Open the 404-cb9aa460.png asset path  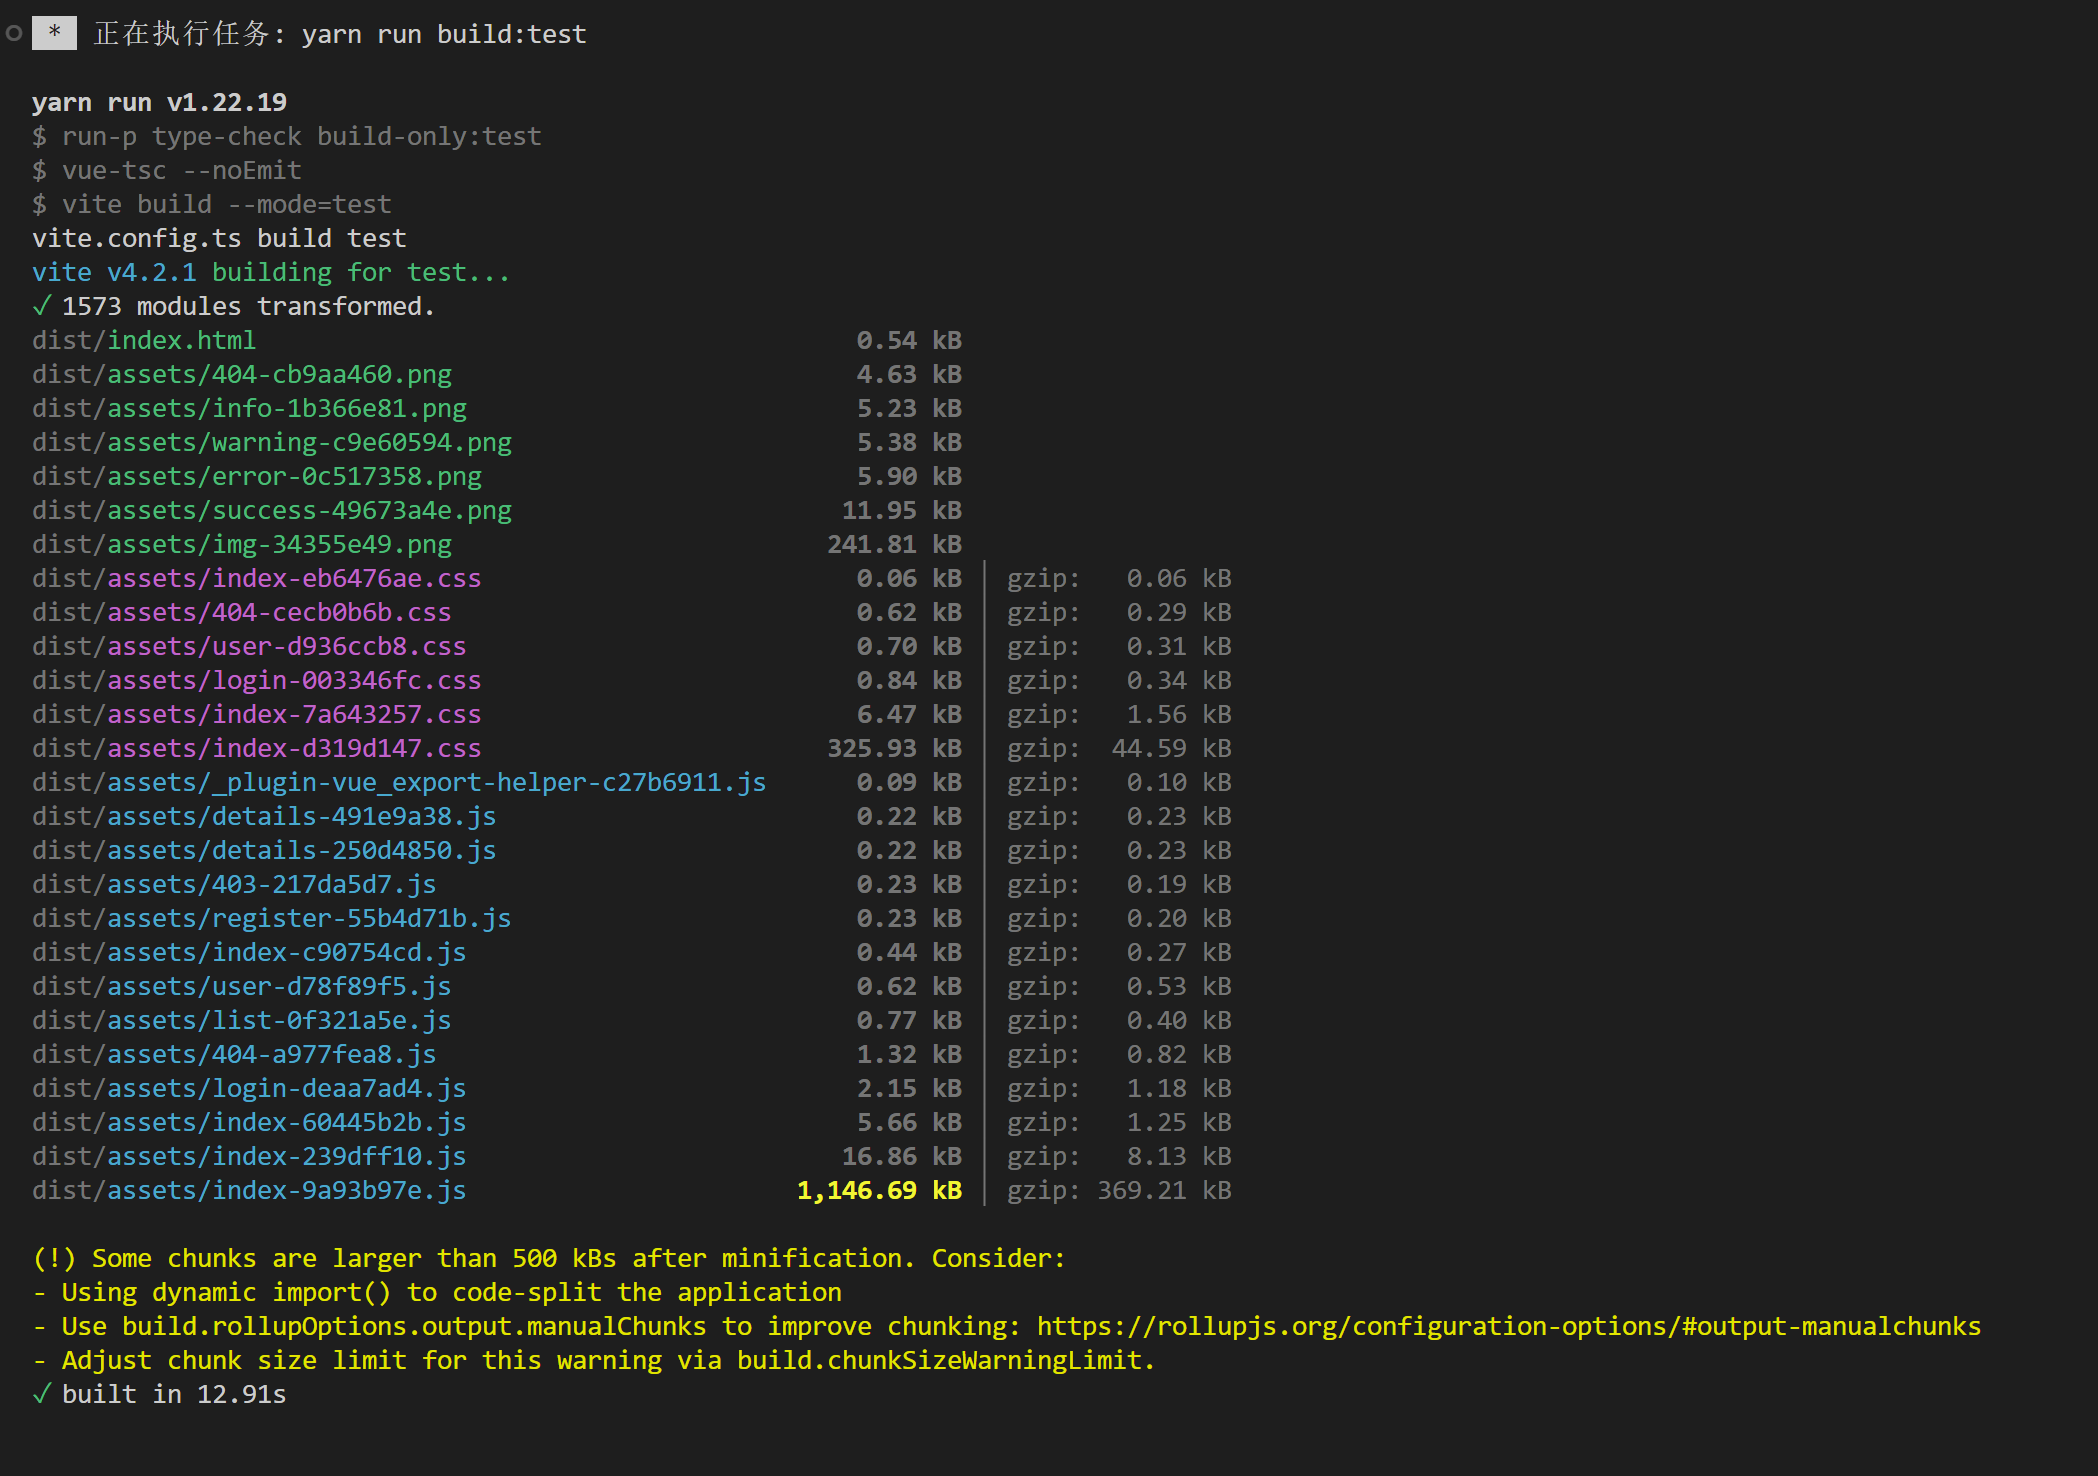242,374
